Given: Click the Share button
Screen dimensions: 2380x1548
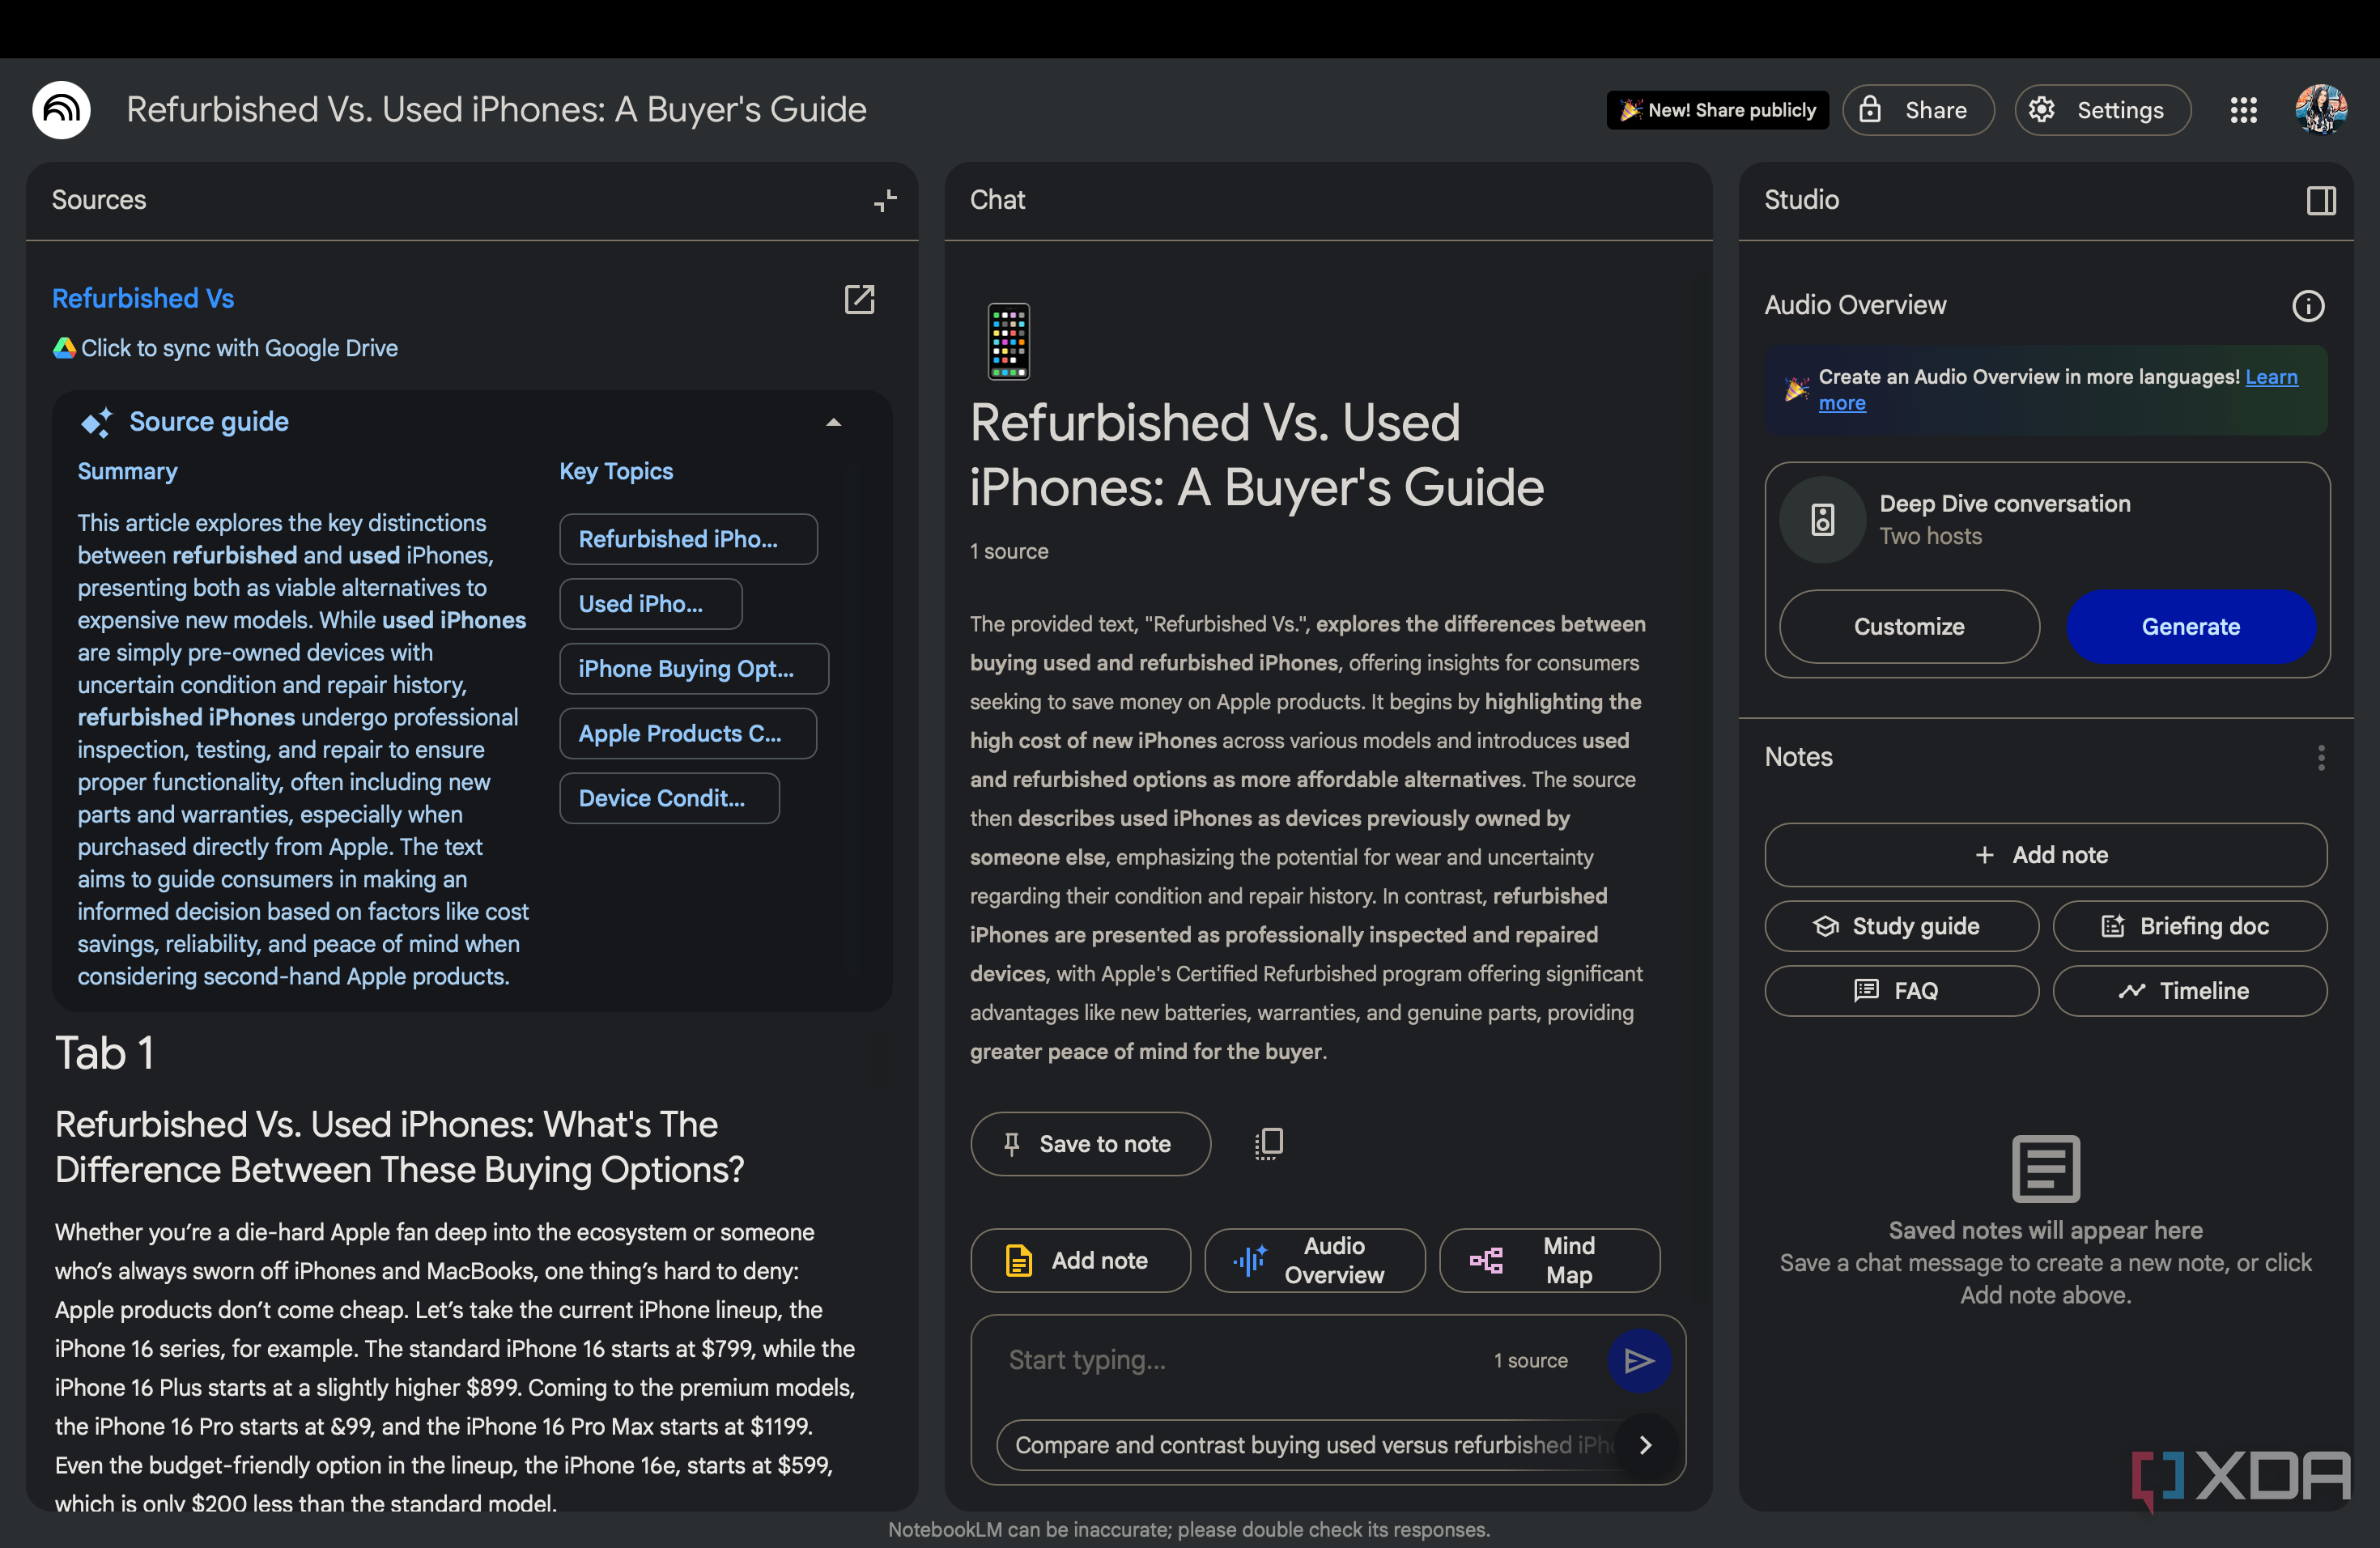Looking at the screenshot, I should pyautogui.click(x=1918, y=110).
